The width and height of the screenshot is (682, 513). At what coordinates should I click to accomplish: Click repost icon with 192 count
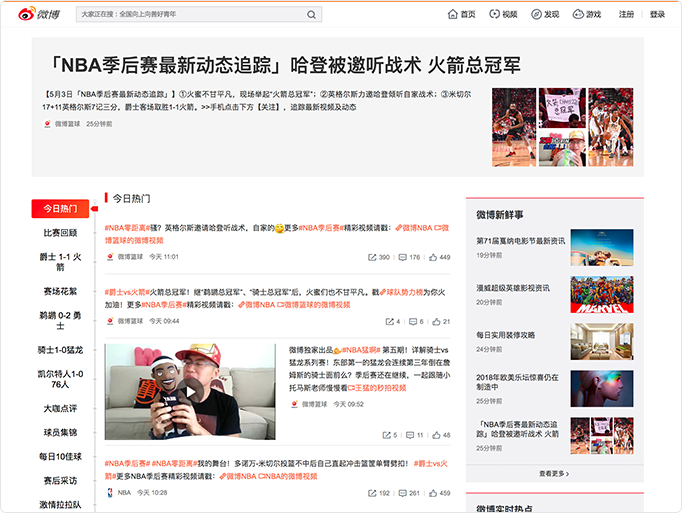(x=372, y=493)
